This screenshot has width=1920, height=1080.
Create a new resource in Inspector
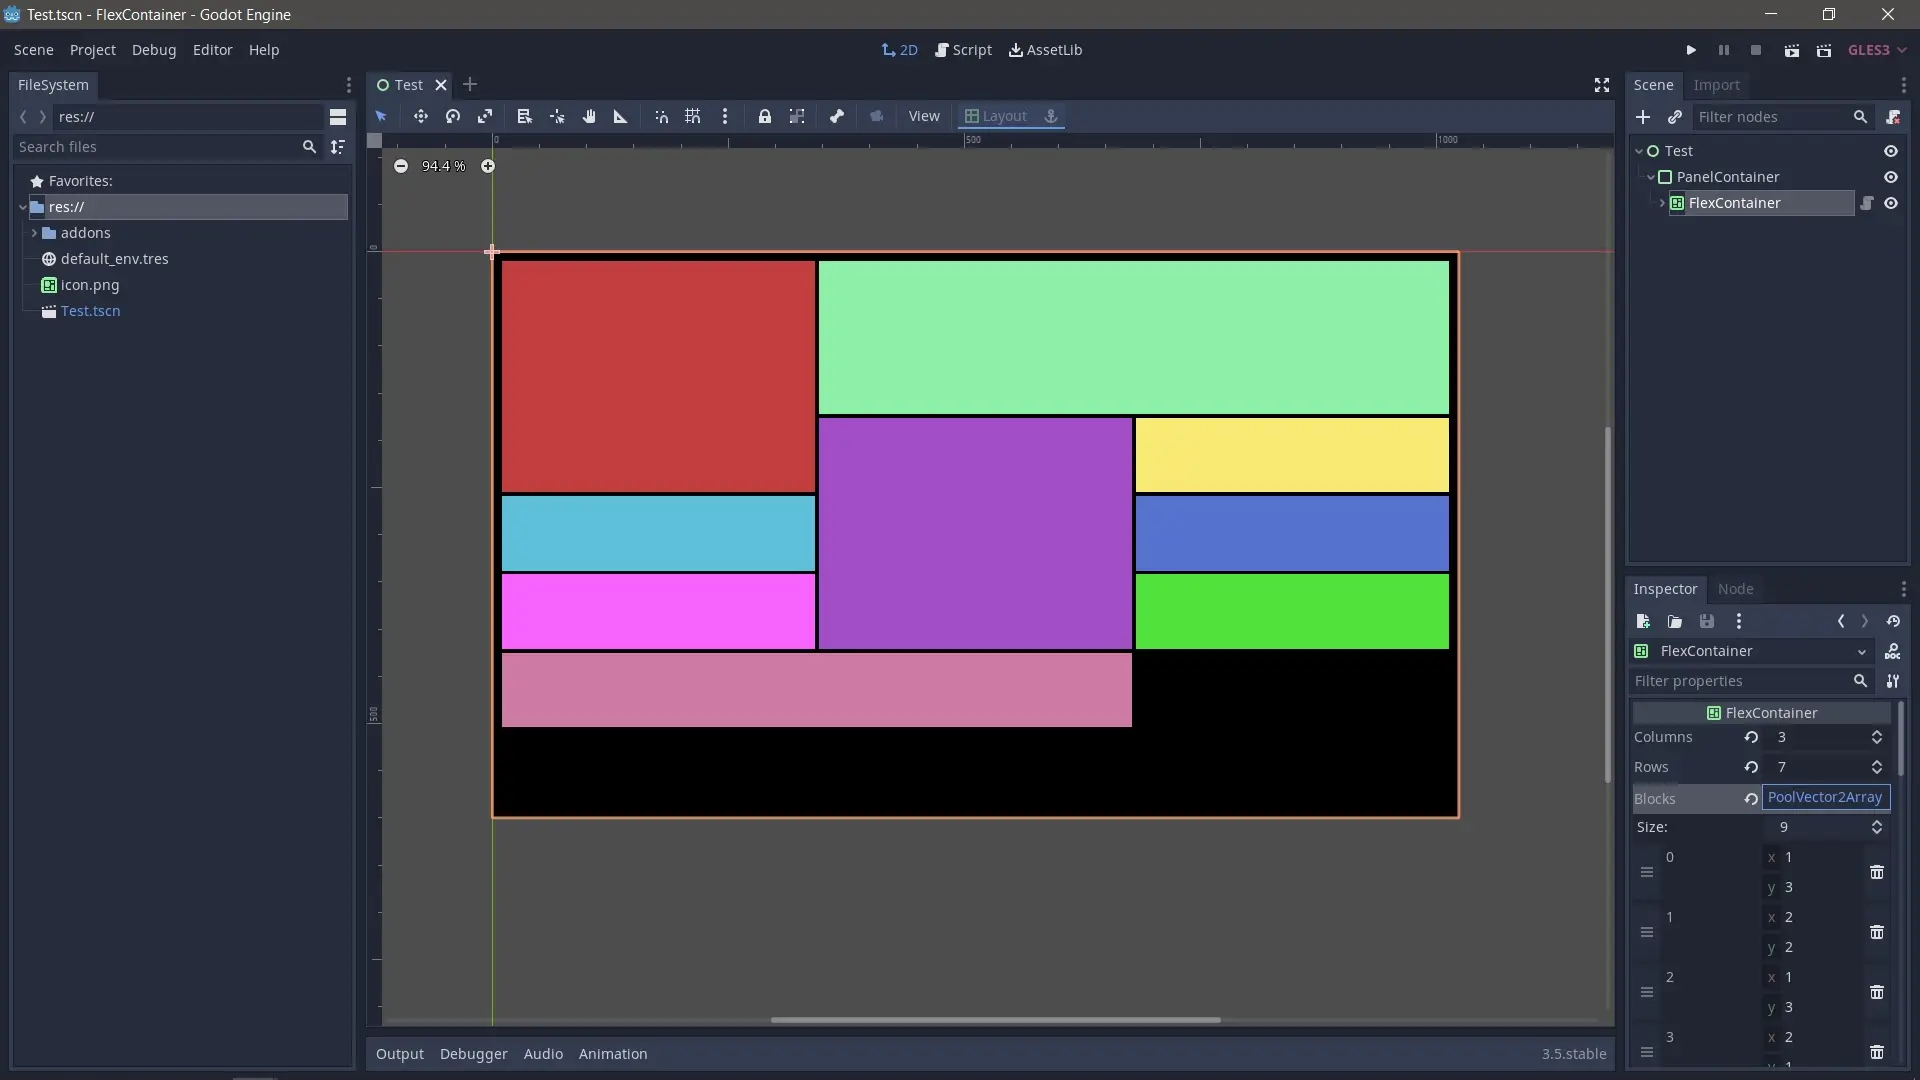[x=1643, y=621]
